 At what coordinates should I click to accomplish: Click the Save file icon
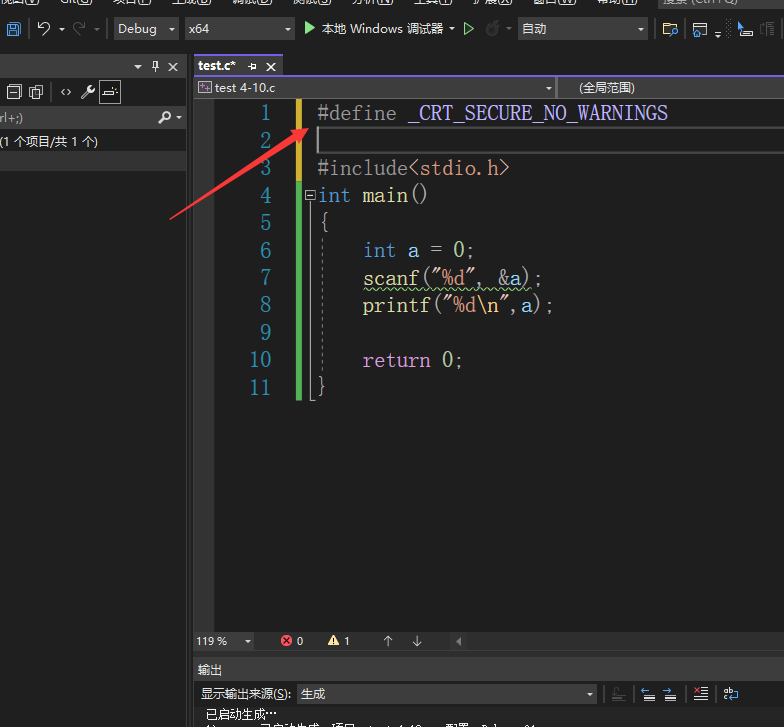pos(14,29)
